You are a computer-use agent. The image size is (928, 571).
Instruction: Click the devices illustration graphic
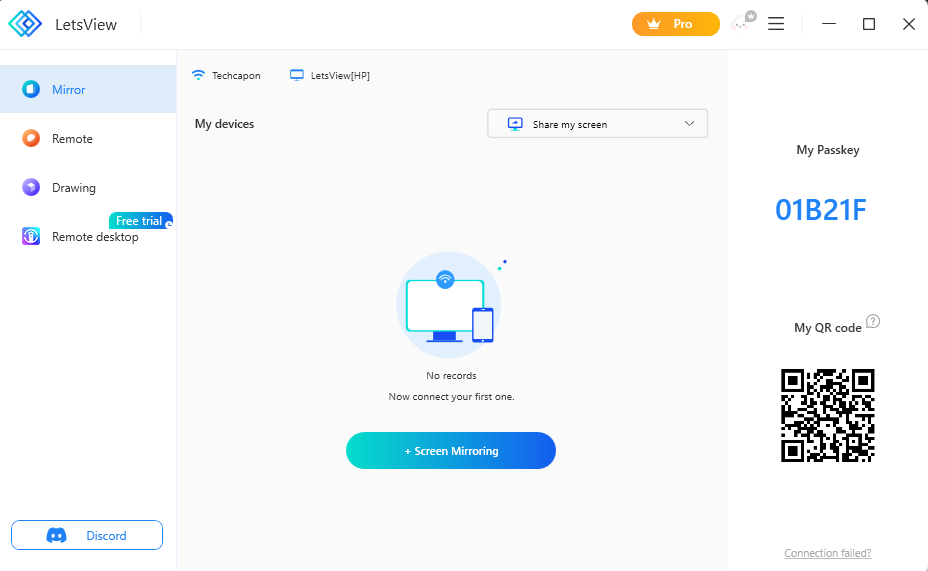tap(450, 304)
